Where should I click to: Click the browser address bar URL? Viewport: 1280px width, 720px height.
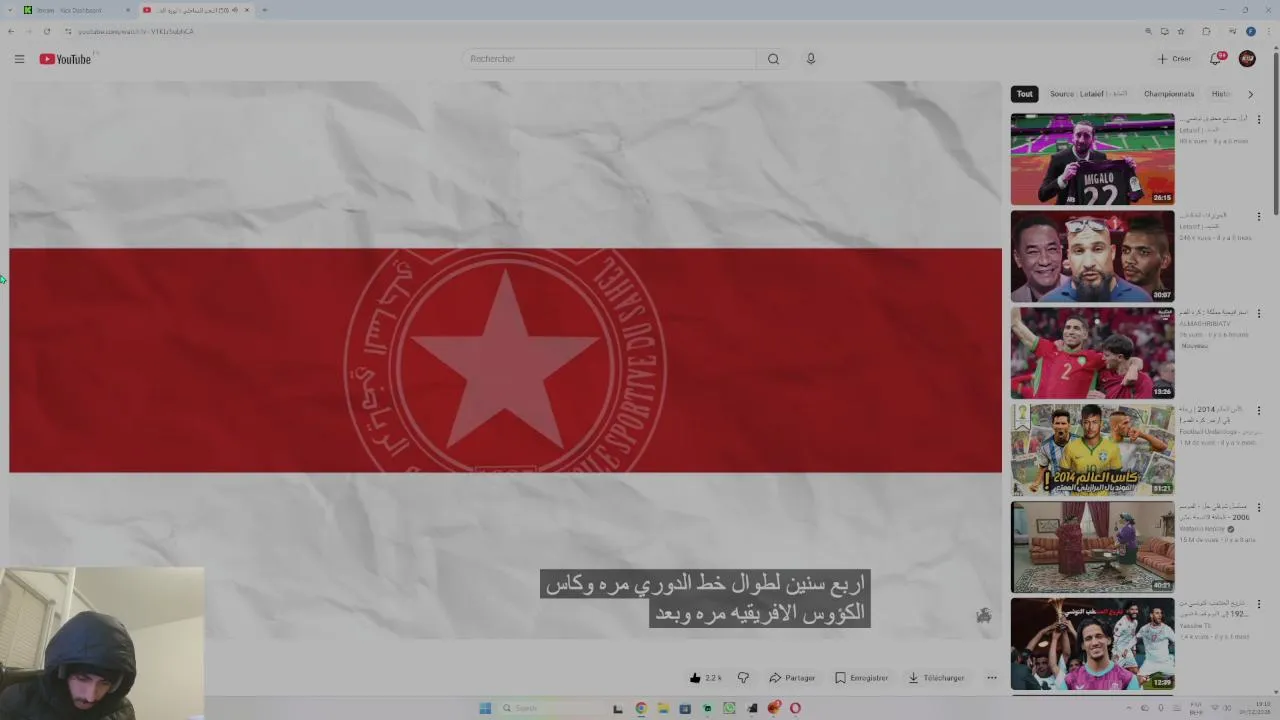(x=136, y=31)
